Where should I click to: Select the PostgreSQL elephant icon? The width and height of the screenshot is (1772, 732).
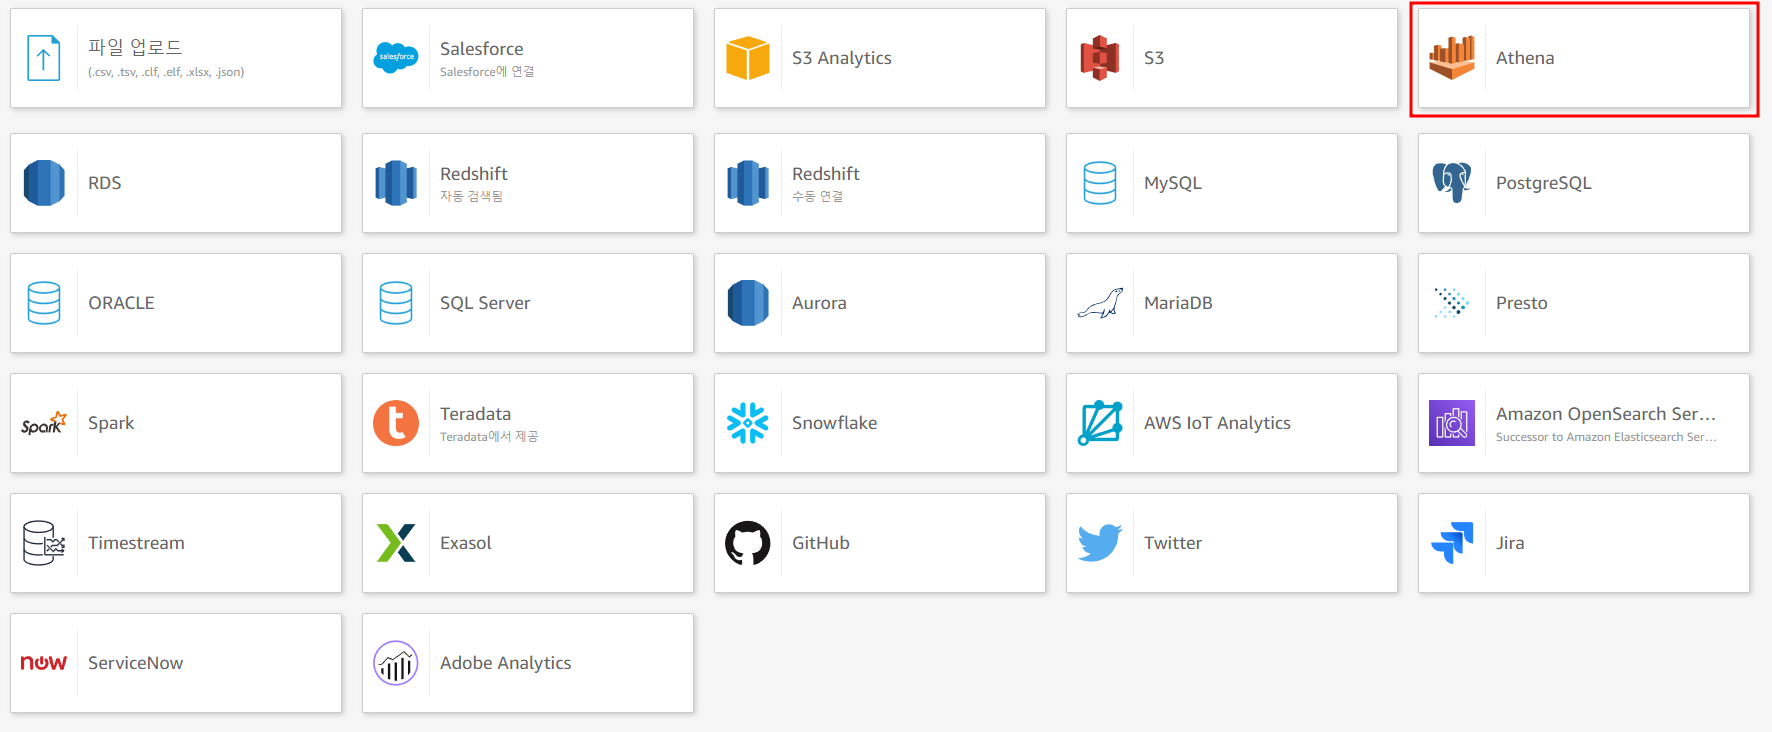[x=1452, y=183]
